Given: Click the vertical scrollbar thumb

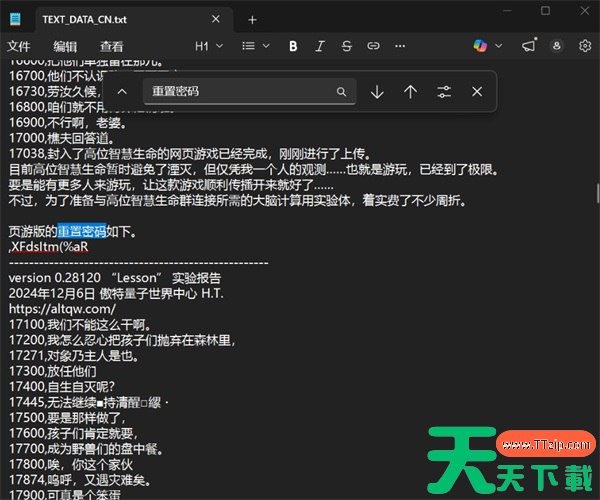Looking at the screenshot, I should [597, 194].
